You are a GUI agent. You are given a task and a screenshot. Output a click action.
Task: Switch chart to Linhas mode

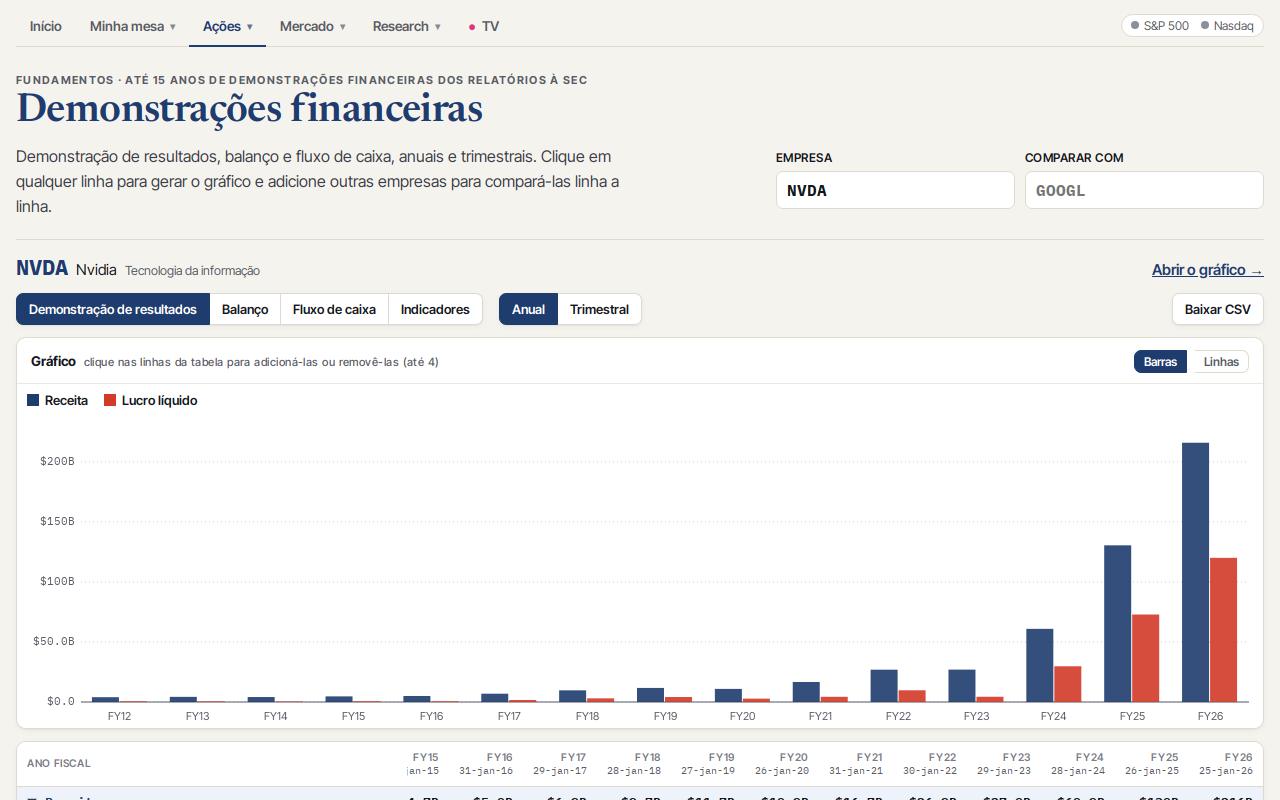(1221, 362)
